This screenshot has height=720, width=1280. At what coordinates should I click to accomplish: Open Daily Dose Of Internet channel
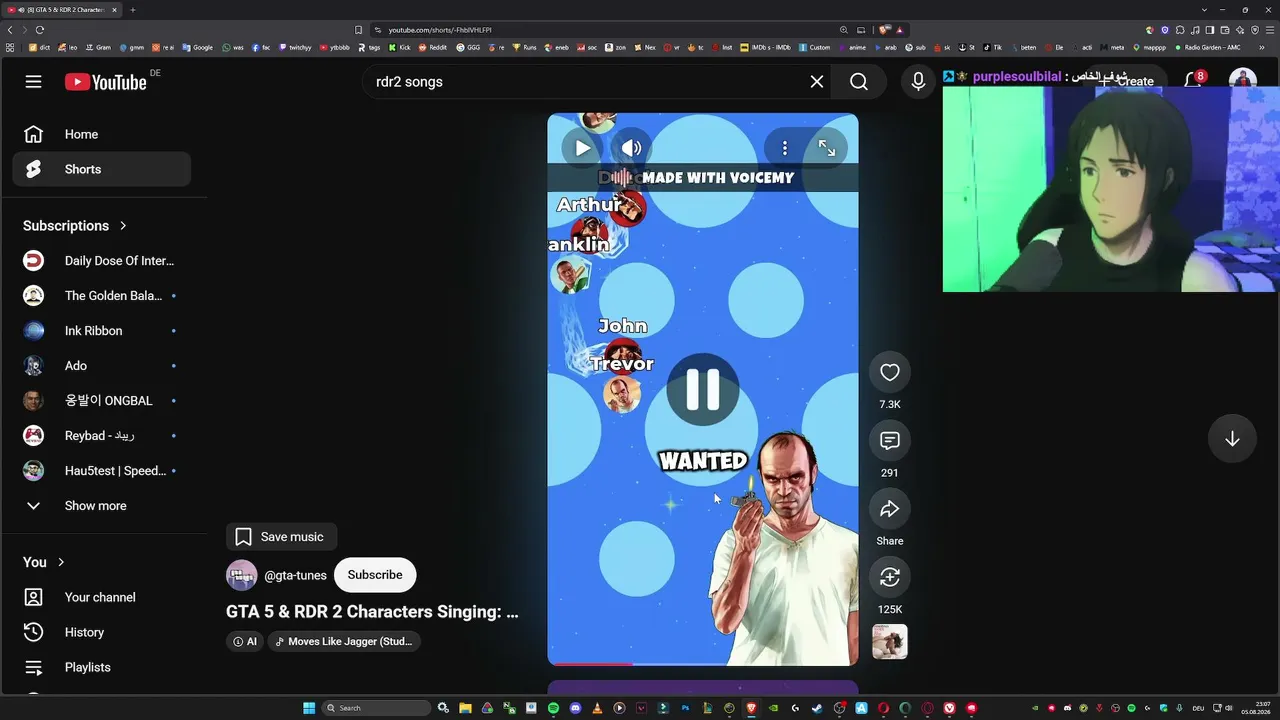coord(102,261)
